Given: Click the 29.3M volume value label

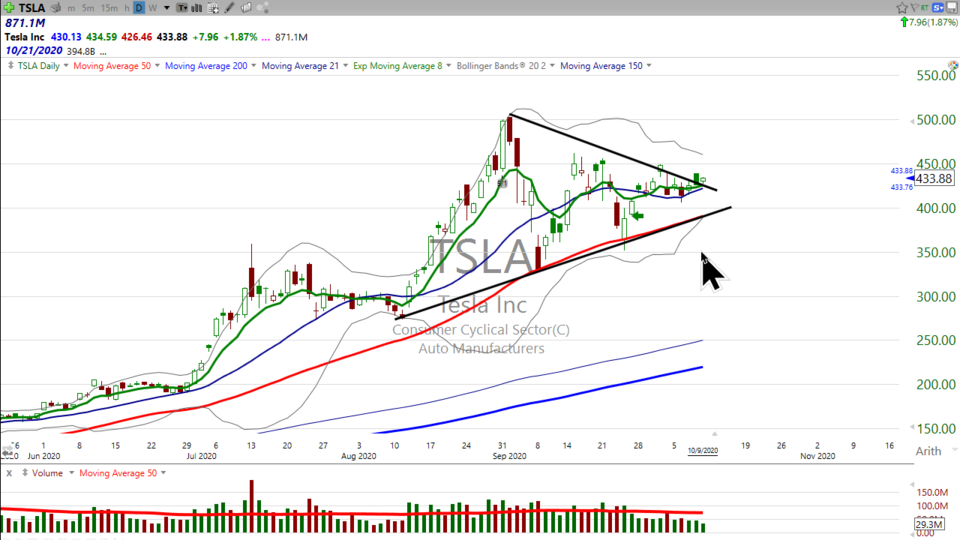Looking at the screenshot, I should pos(929,525).
